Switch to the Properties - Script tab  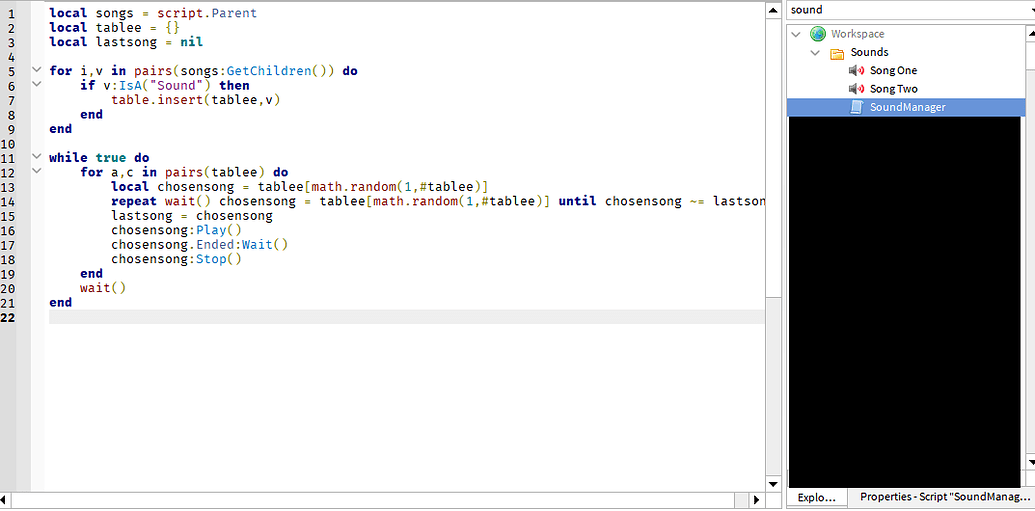pyautogui.click(x=943, y=496)
